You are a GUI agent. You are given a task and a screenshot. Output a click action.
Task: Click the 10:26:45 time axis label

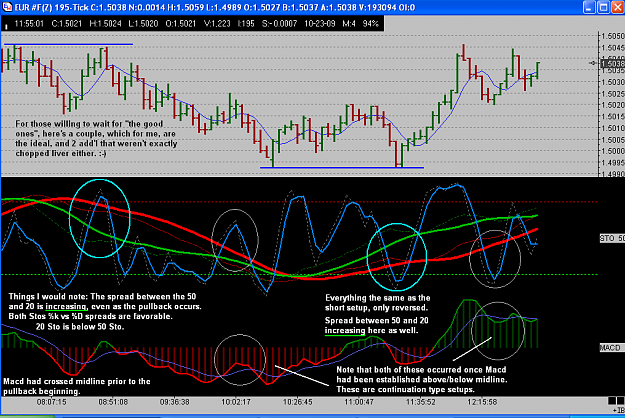pyautogui.click(x=298, y=402)
